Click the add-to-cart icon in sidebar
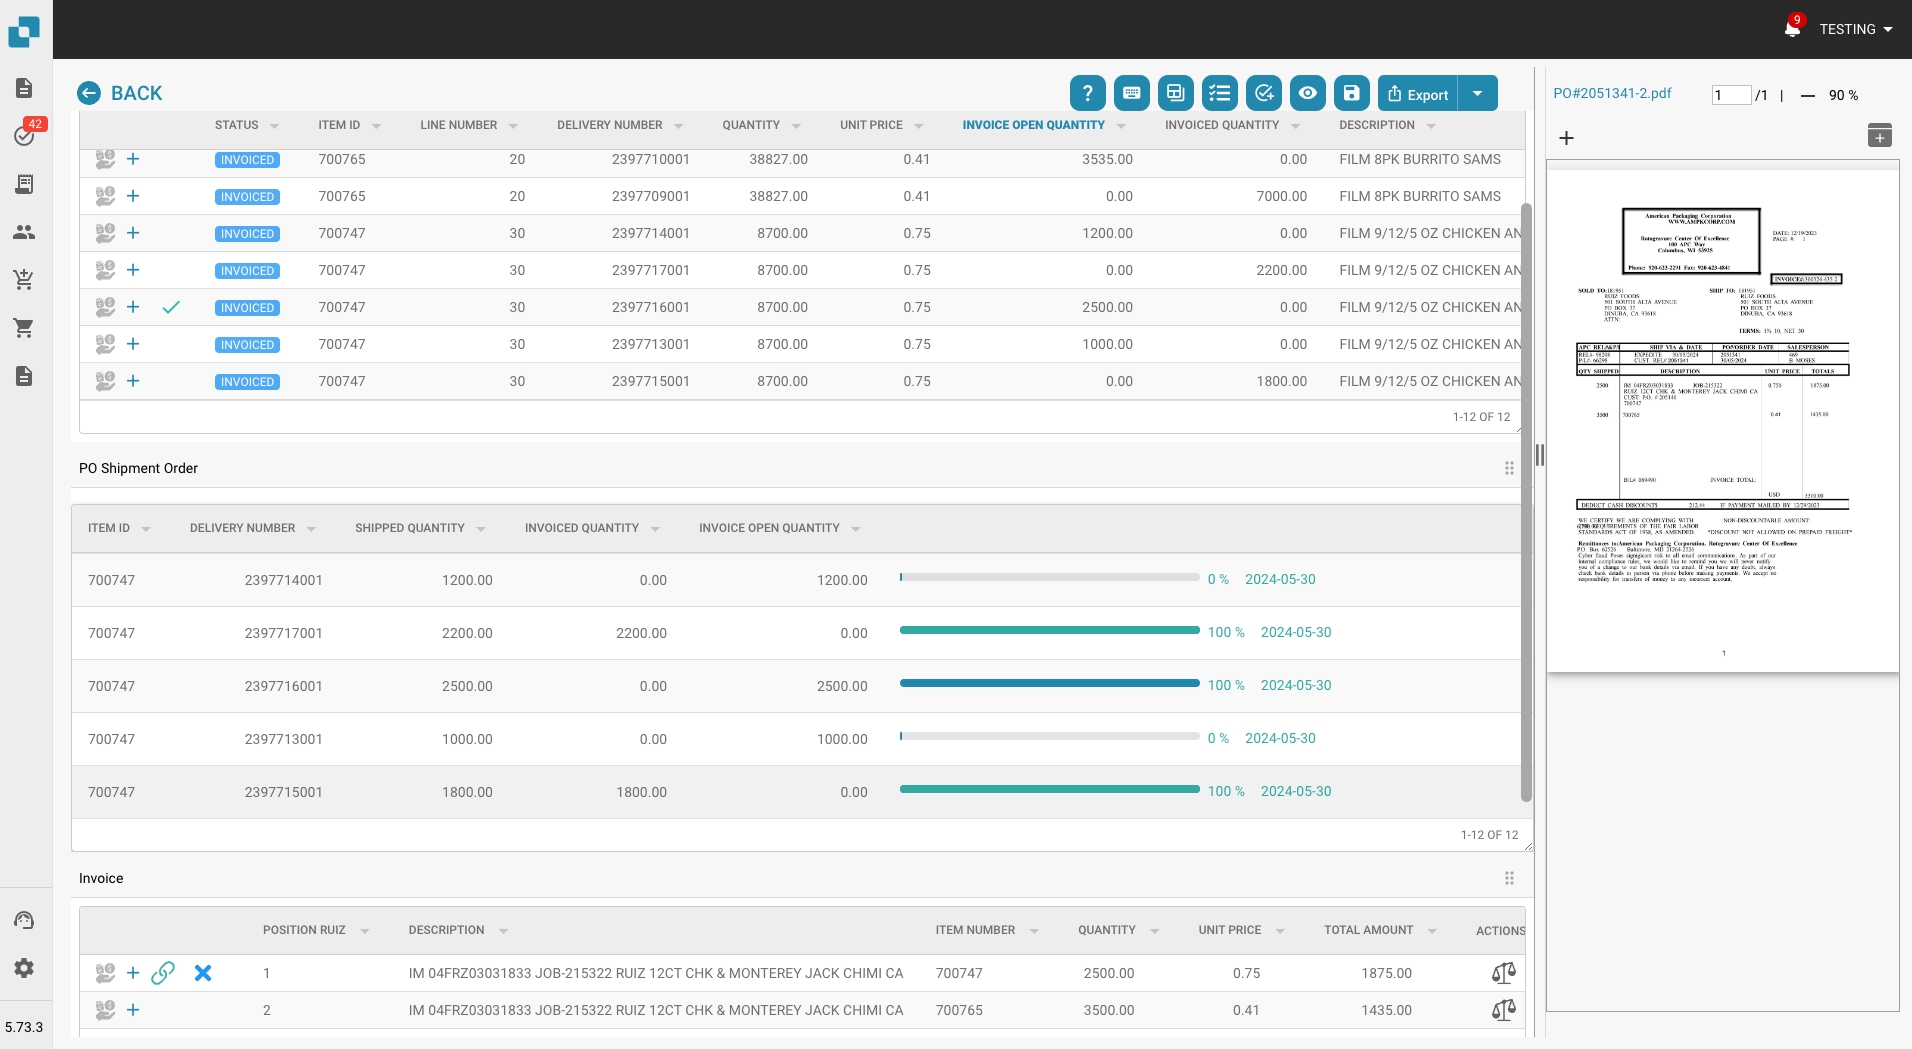This screenshot has height=1049, width=1912. point(24,280)
